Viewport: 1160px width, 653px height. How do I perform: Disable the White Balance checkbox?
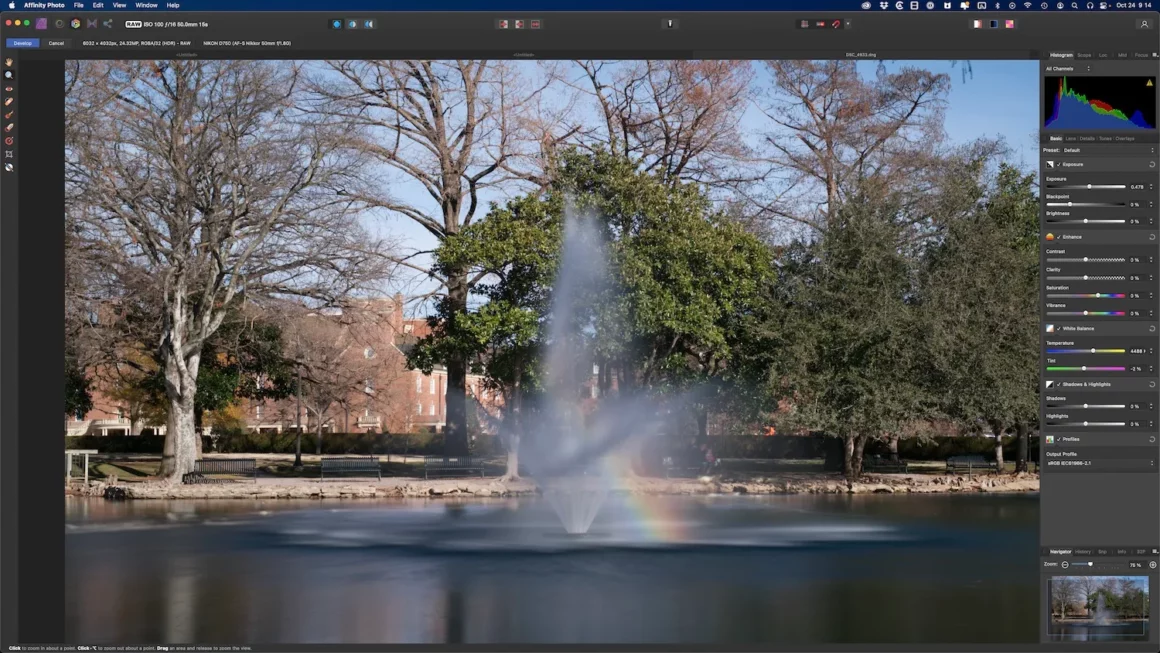(x=1059, y=328)
